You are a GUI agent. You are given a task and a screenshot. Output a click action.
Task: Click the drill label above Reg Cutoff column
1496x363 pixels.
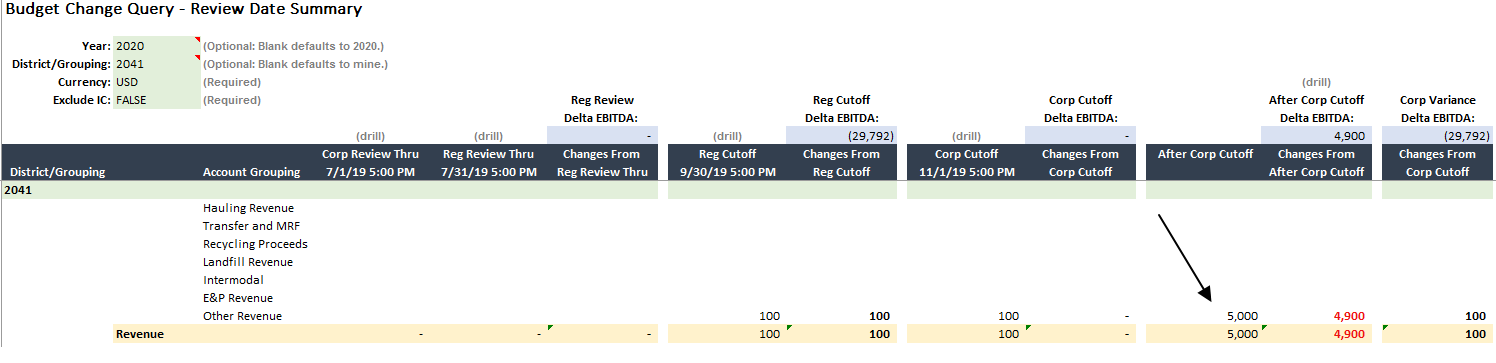pos(728,136)
